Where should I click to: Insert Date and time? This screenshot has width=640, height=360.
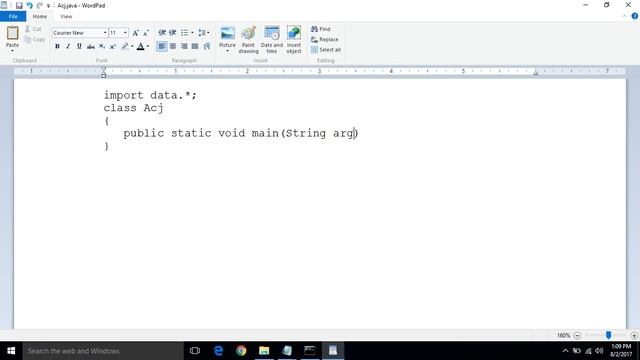[271, 40]
